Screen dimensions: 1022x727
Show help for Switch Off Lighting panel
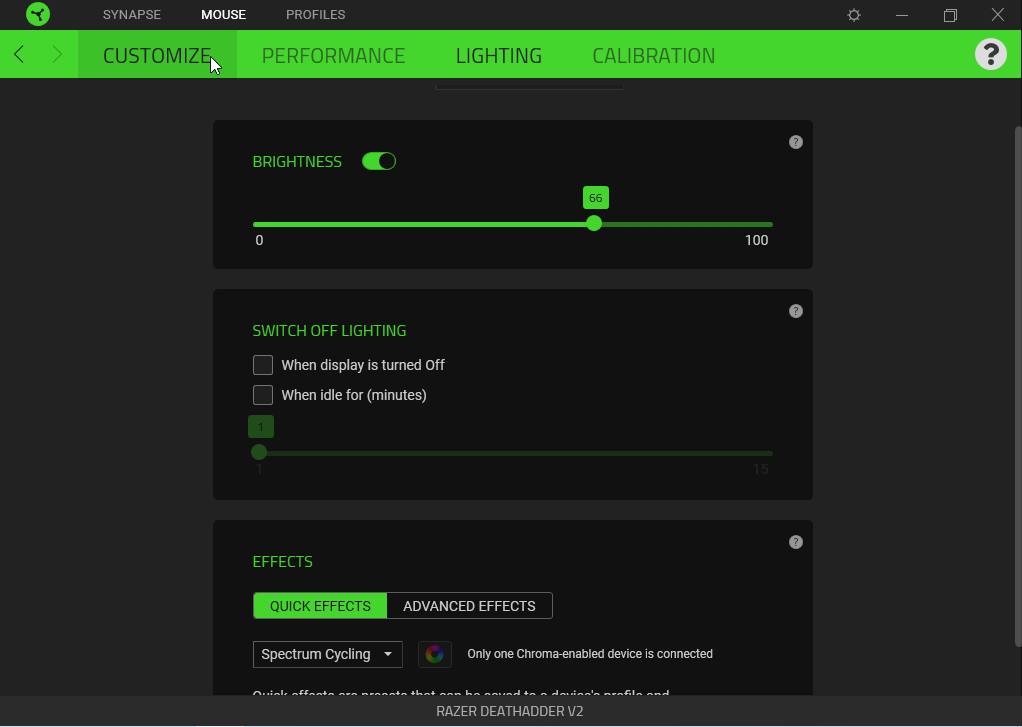point(795,311)
